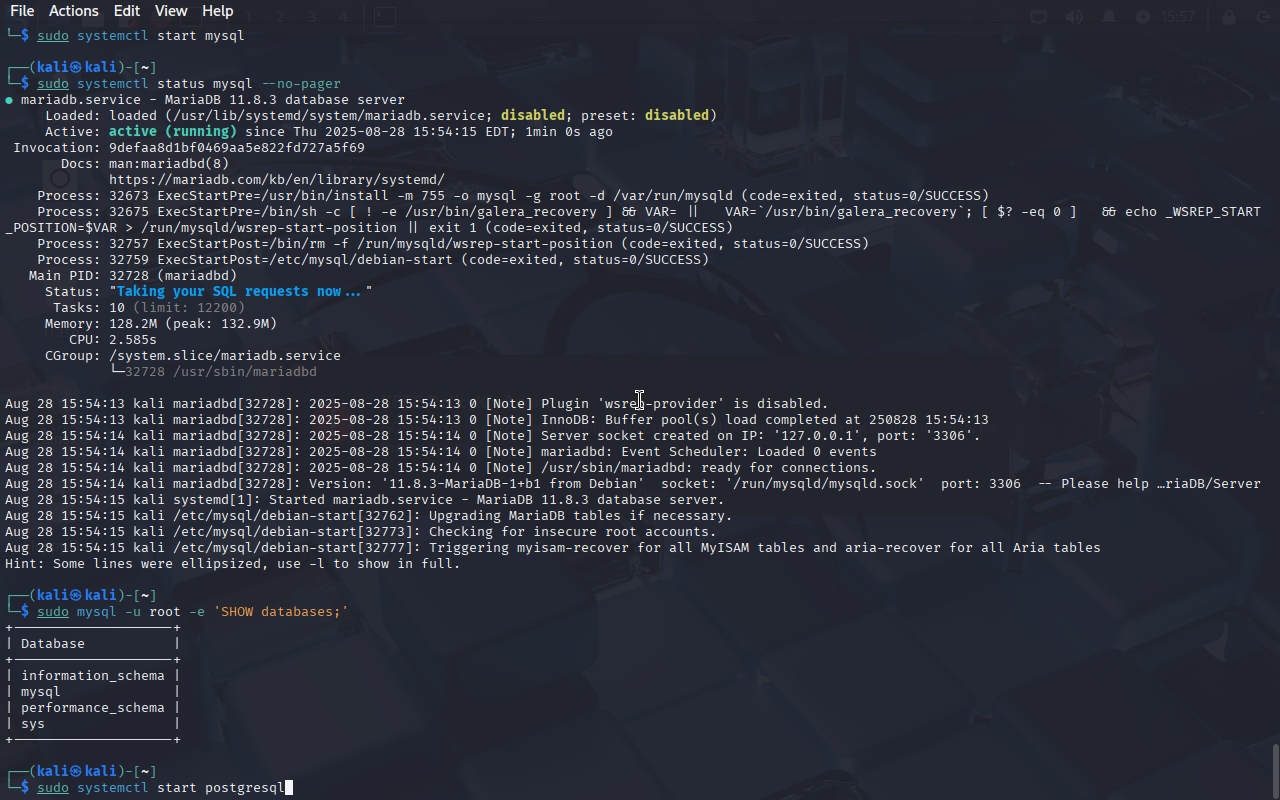
Task: Click the 'active (running)' status text
Action: tap(173, 131)
